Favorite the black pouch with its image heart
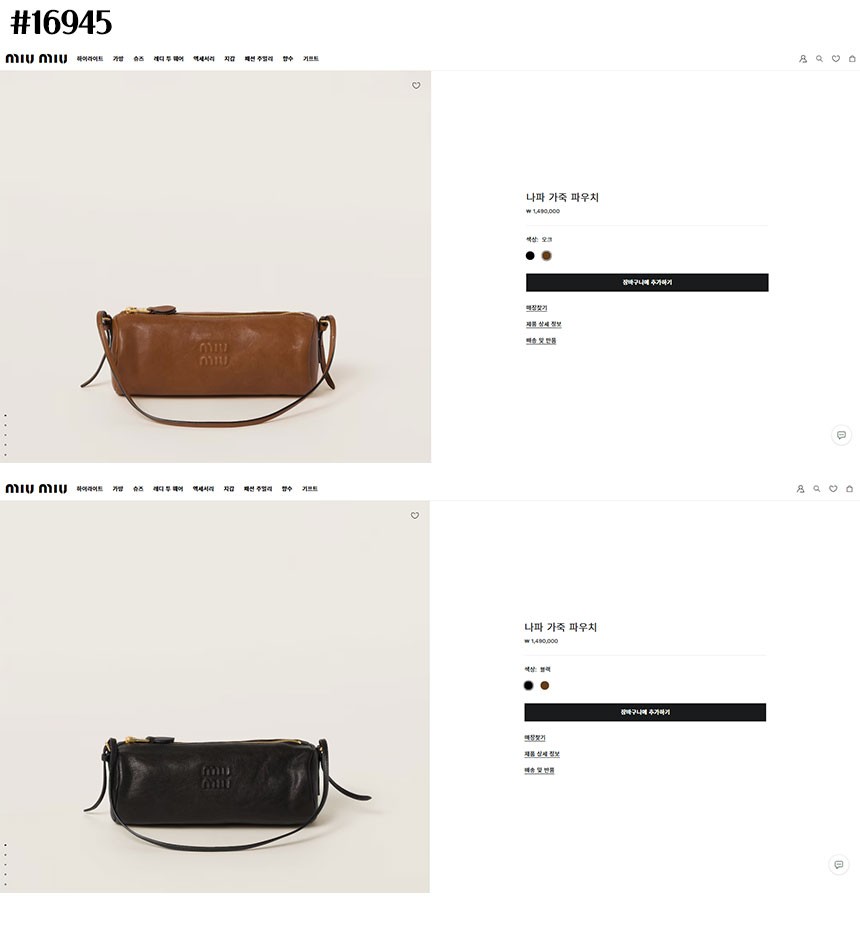Image resolution: width=860 pixels, height=946 pixels. pyautogui.click(x=415, y=516)
